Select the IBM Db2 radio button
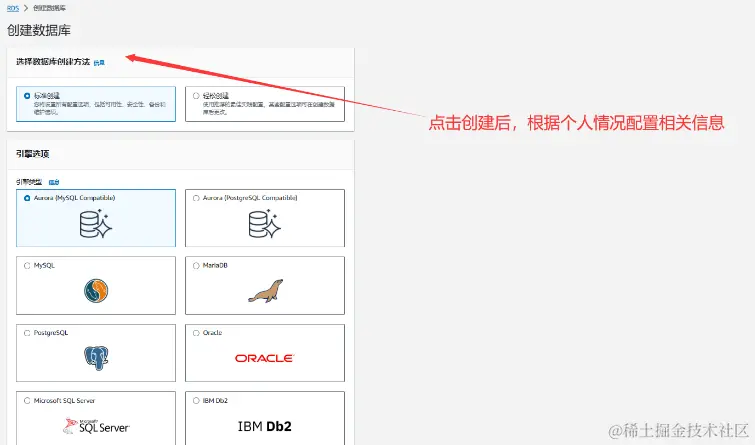 196,400
